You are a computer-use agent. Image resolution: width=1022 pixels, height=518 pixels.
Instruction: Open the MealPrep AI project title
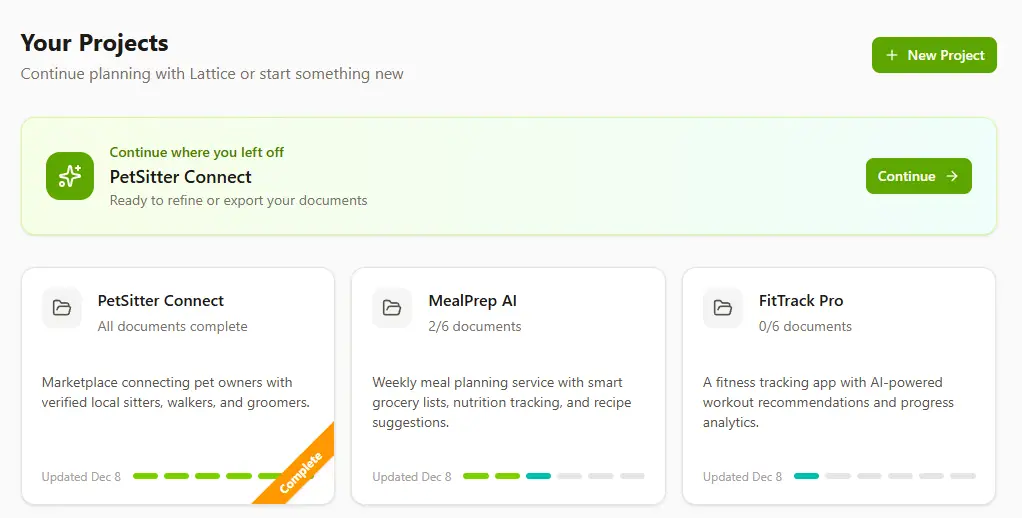coord(472,300)
